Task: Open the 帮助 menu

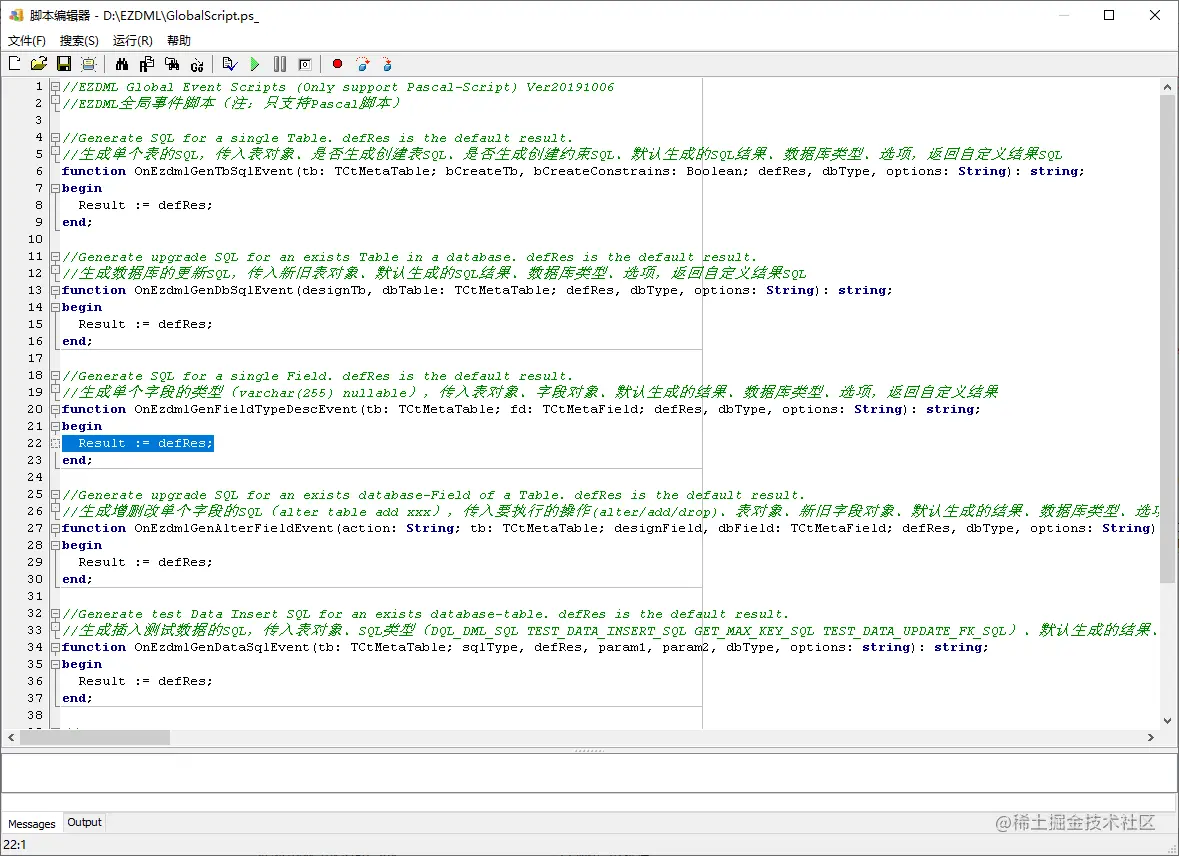Action: click(179, 41)
